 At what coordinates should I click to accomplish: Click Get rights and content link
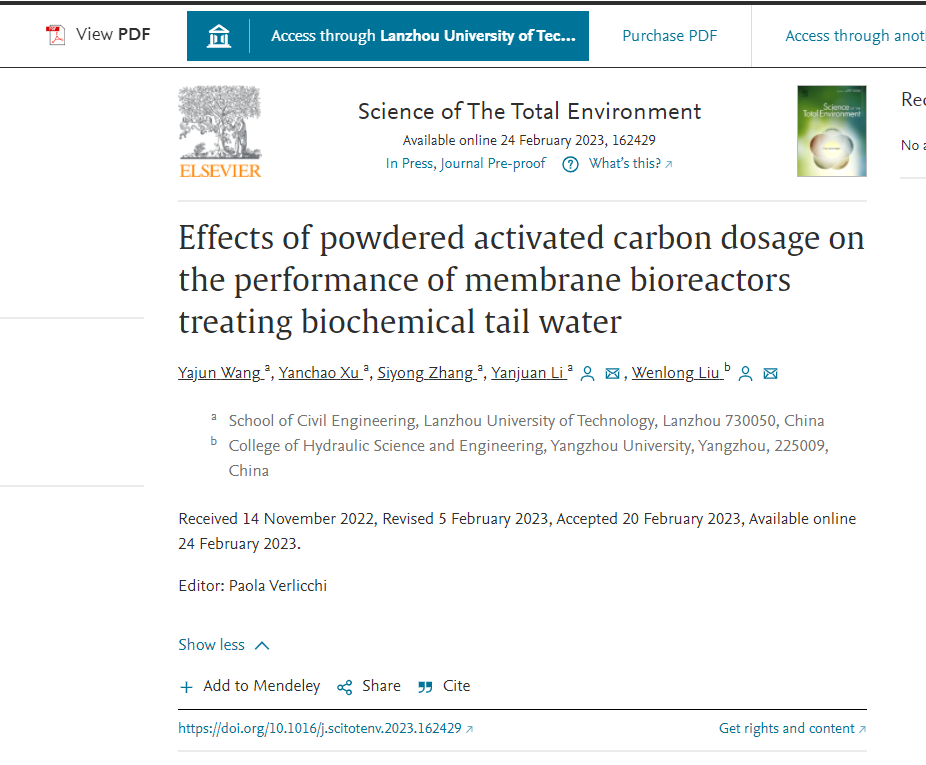point(787,729)
